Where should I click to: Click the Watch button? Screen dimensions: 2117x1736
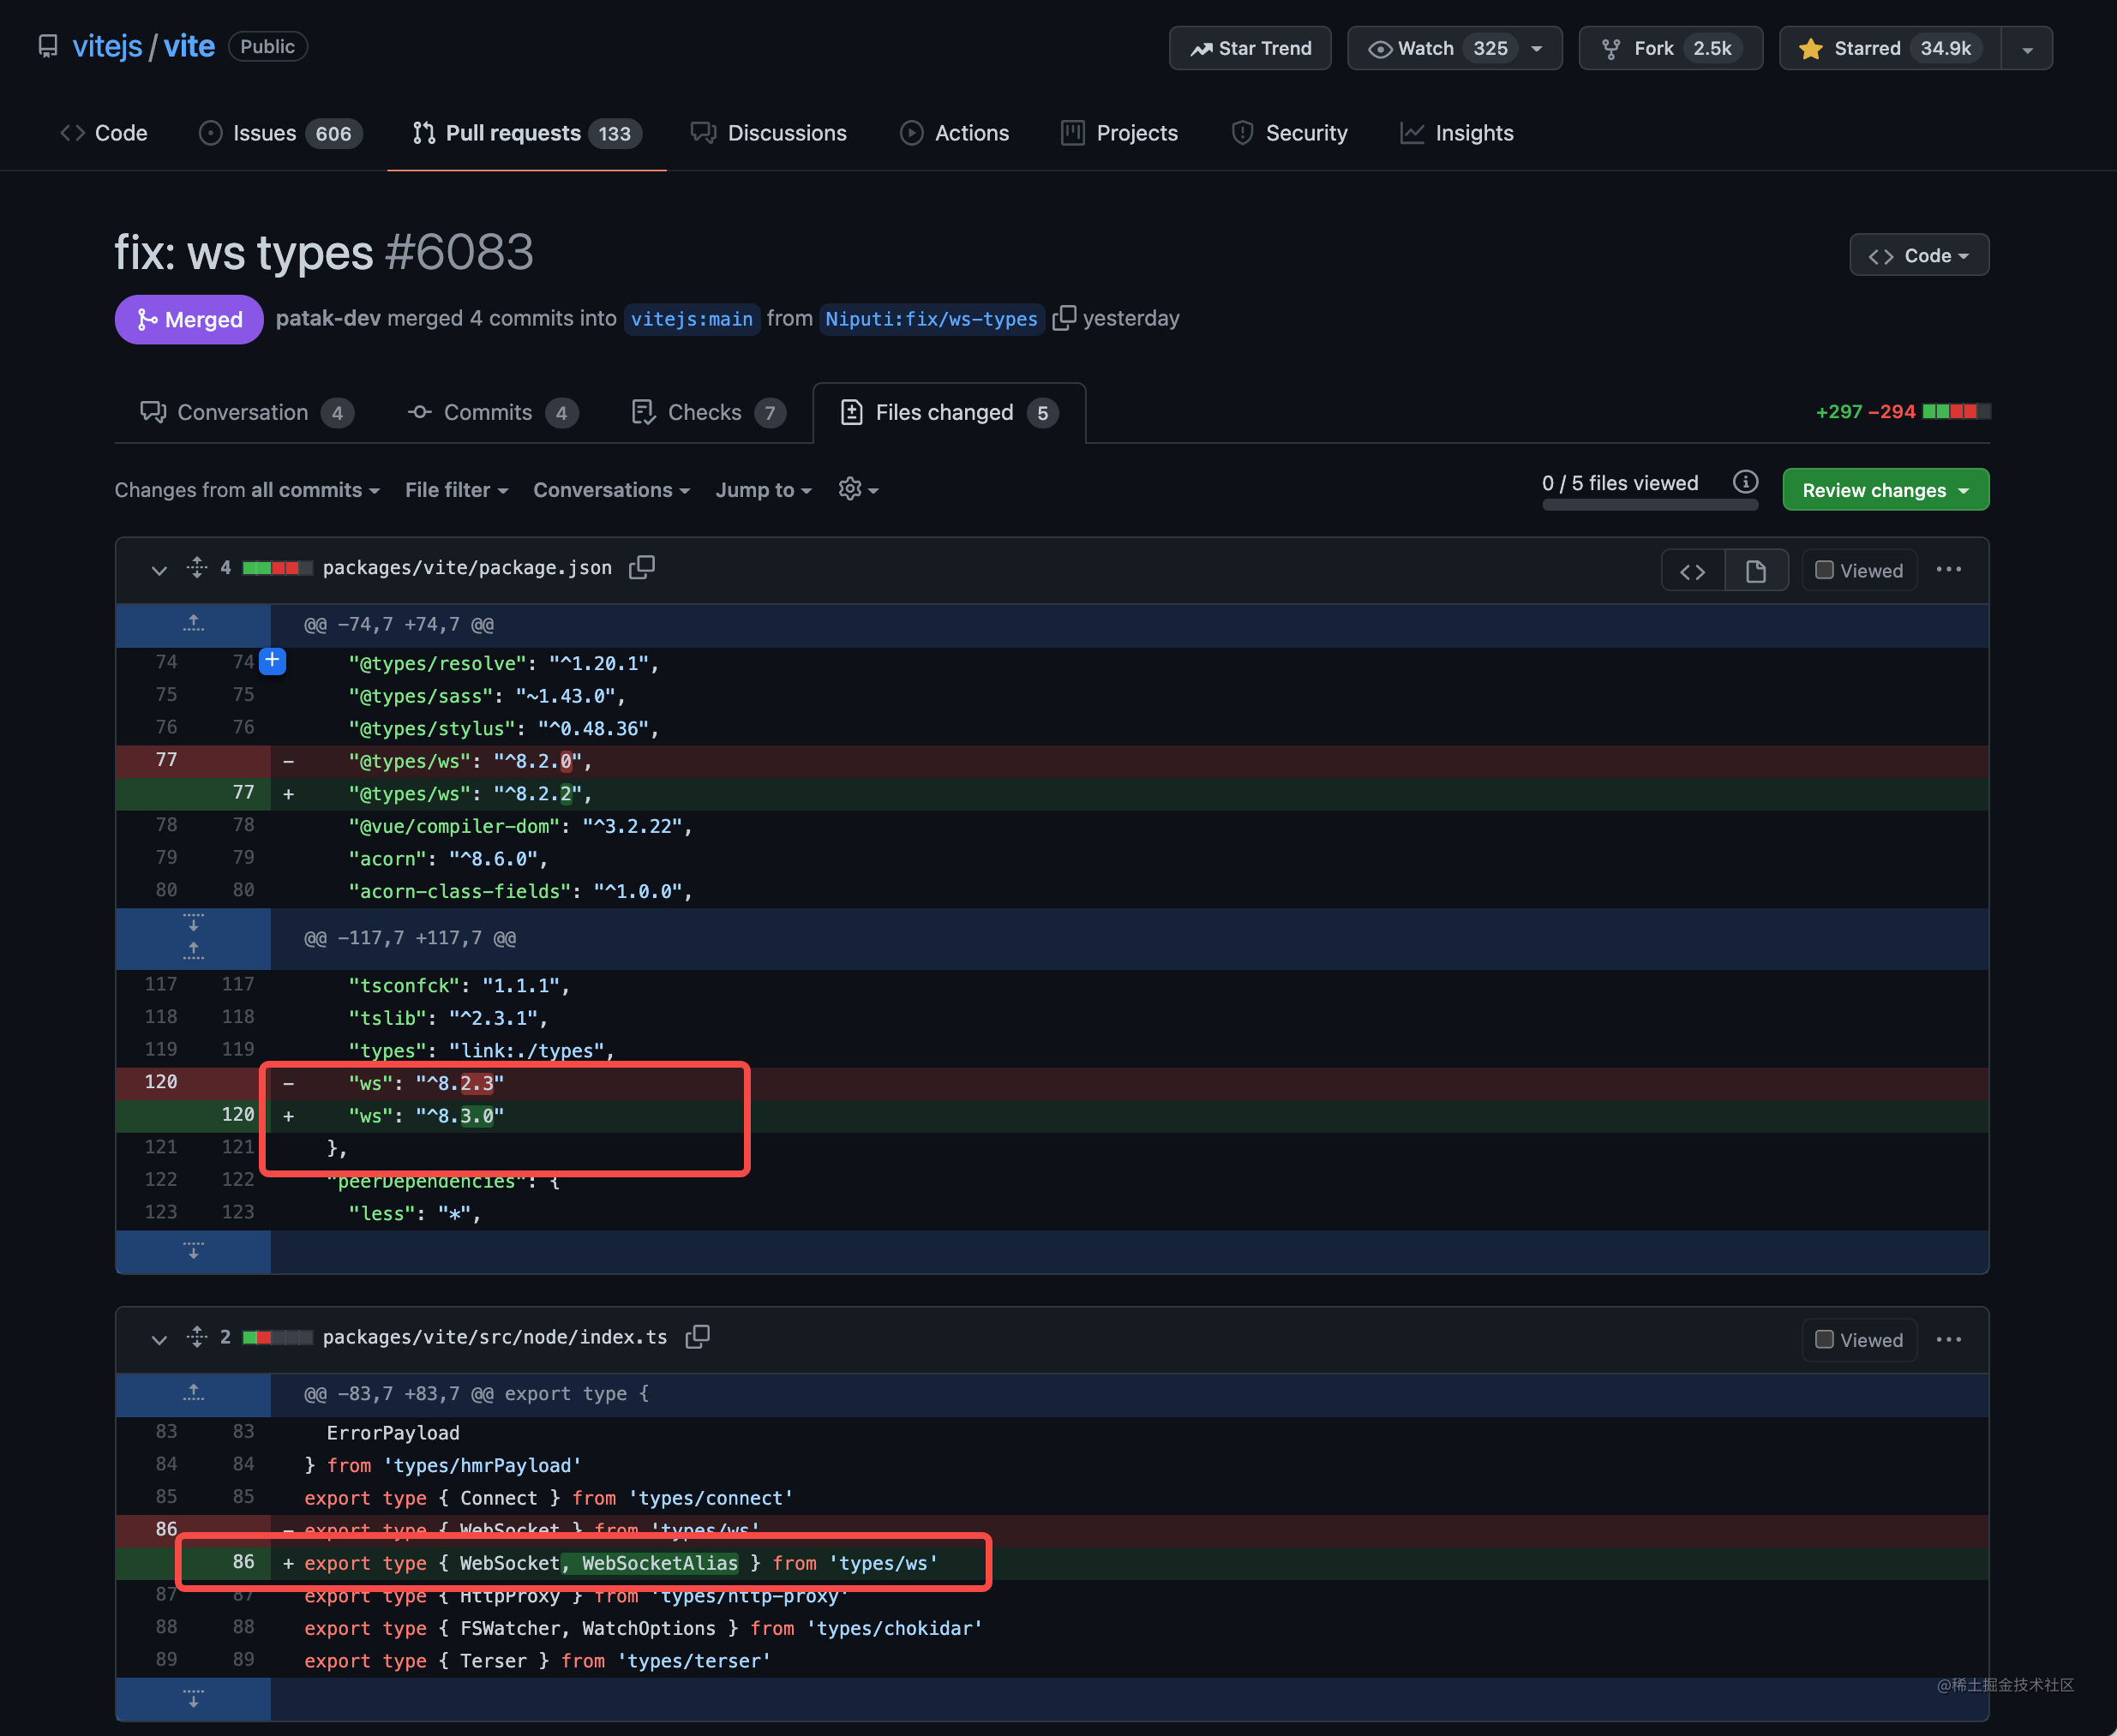tap(1454, 48)
